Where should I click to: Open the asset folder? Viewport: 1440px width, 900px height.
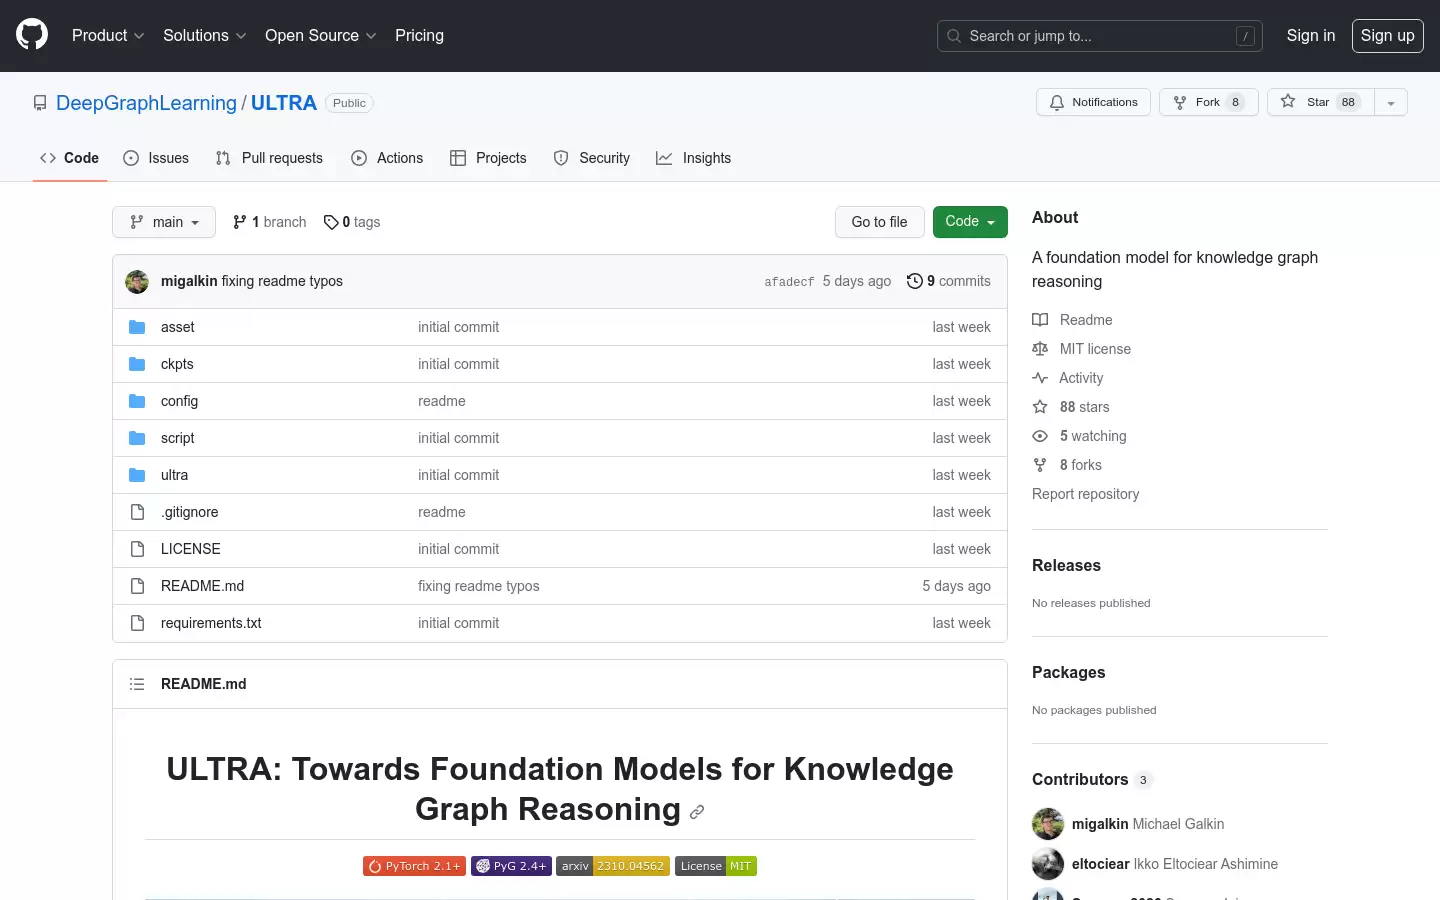177,327
